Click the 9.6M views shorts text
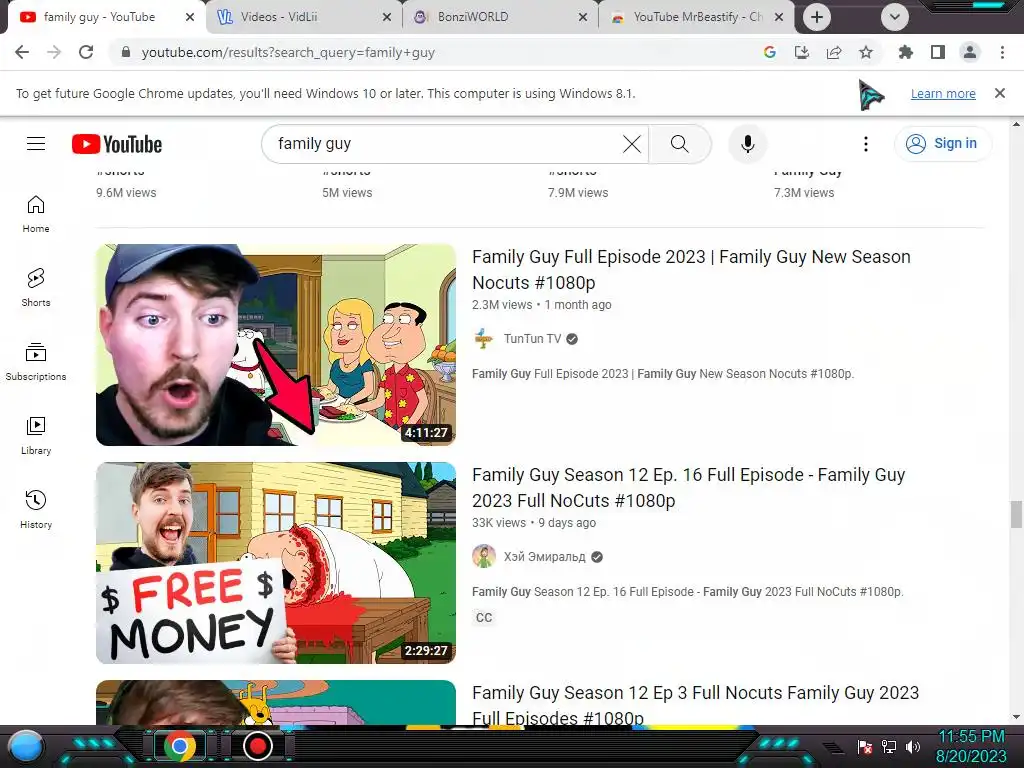1024x768 pixels. tap(126, 193)
